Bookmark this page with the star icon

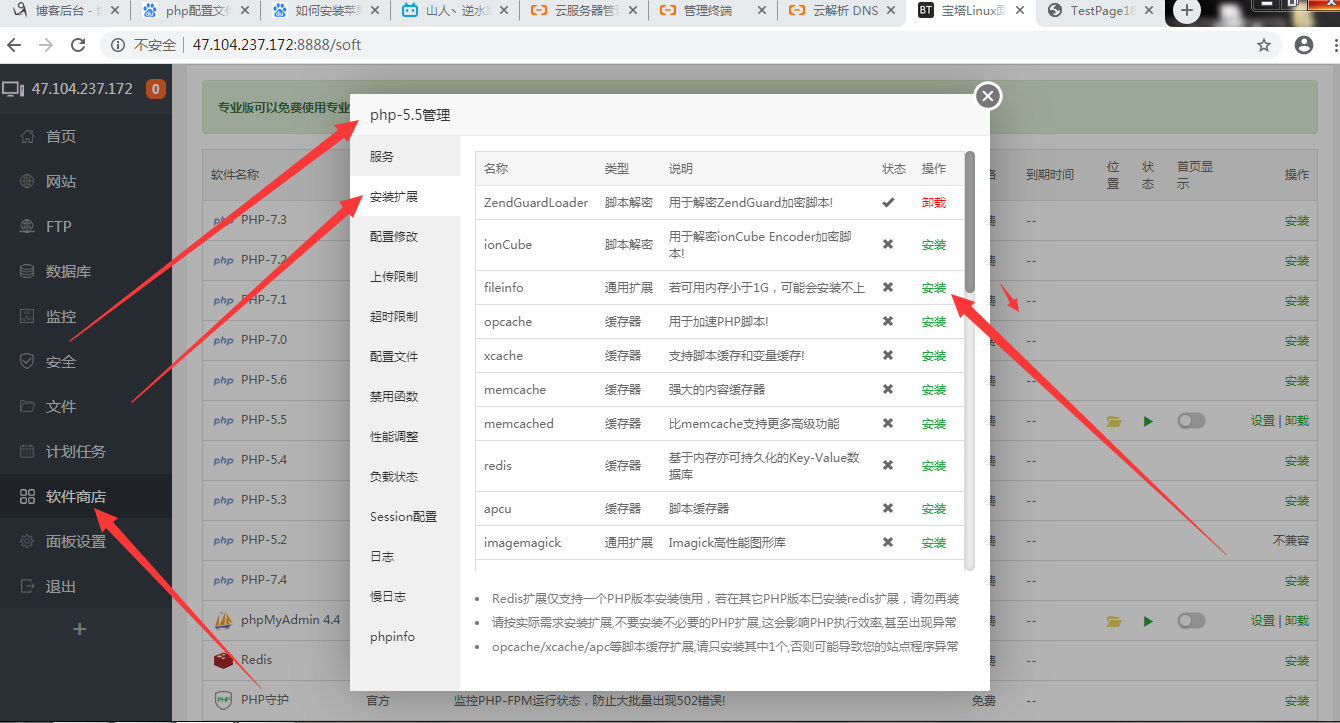[x=1264, y=45]
